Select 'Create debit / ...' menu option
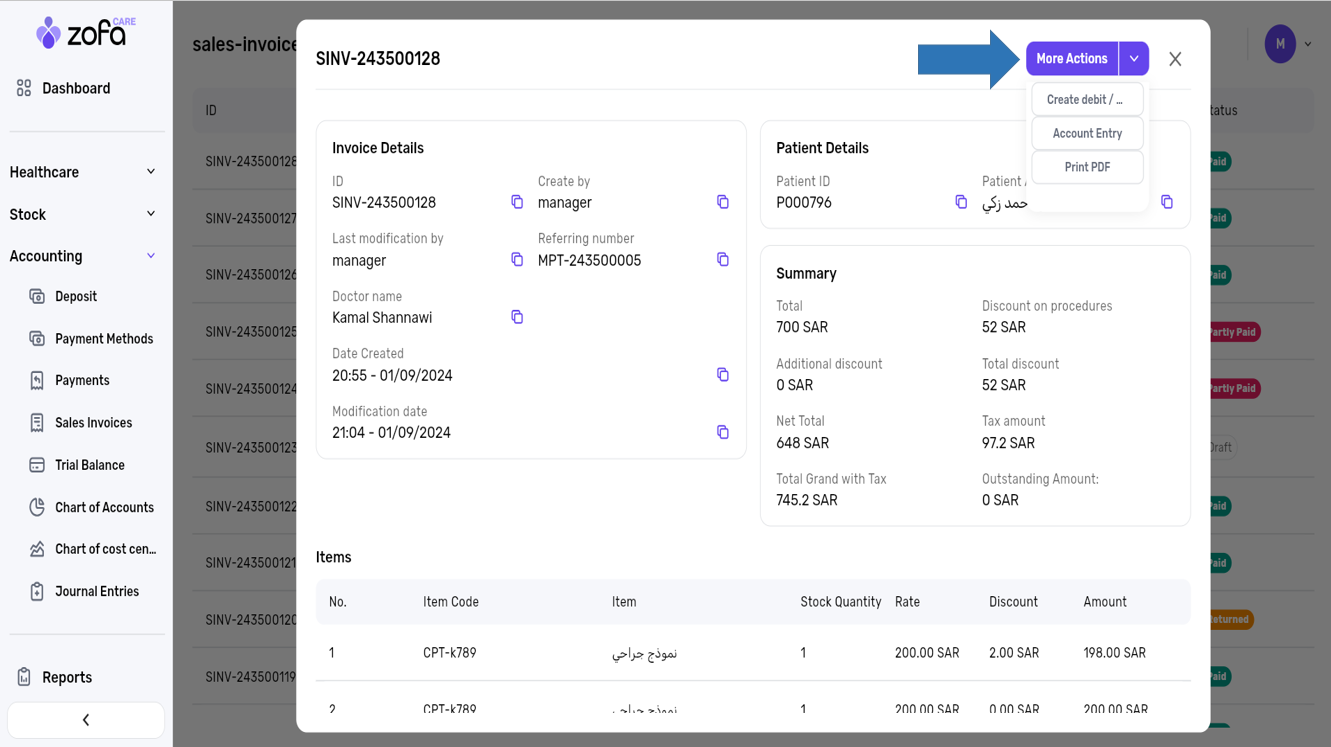Screen dimensions: 1331x747 [1087, 100]
